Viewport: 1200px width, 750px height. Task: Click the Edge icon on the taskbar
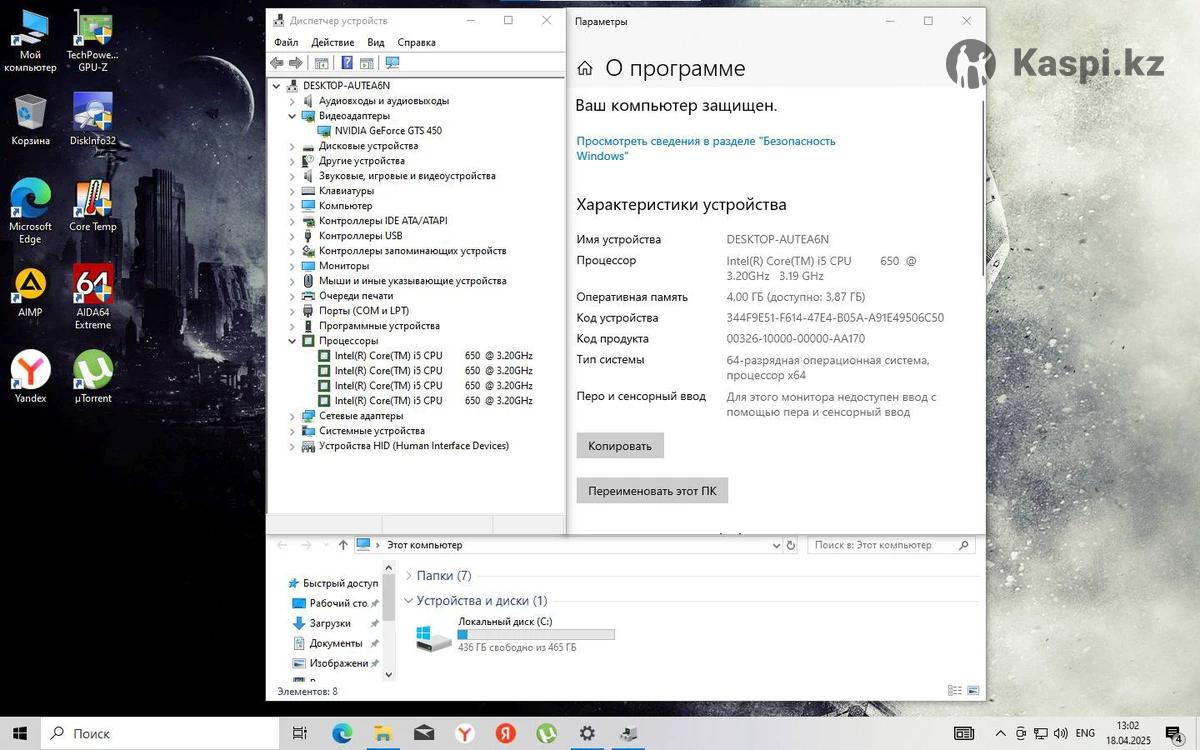pyautogui.click(x=342, y=733)
